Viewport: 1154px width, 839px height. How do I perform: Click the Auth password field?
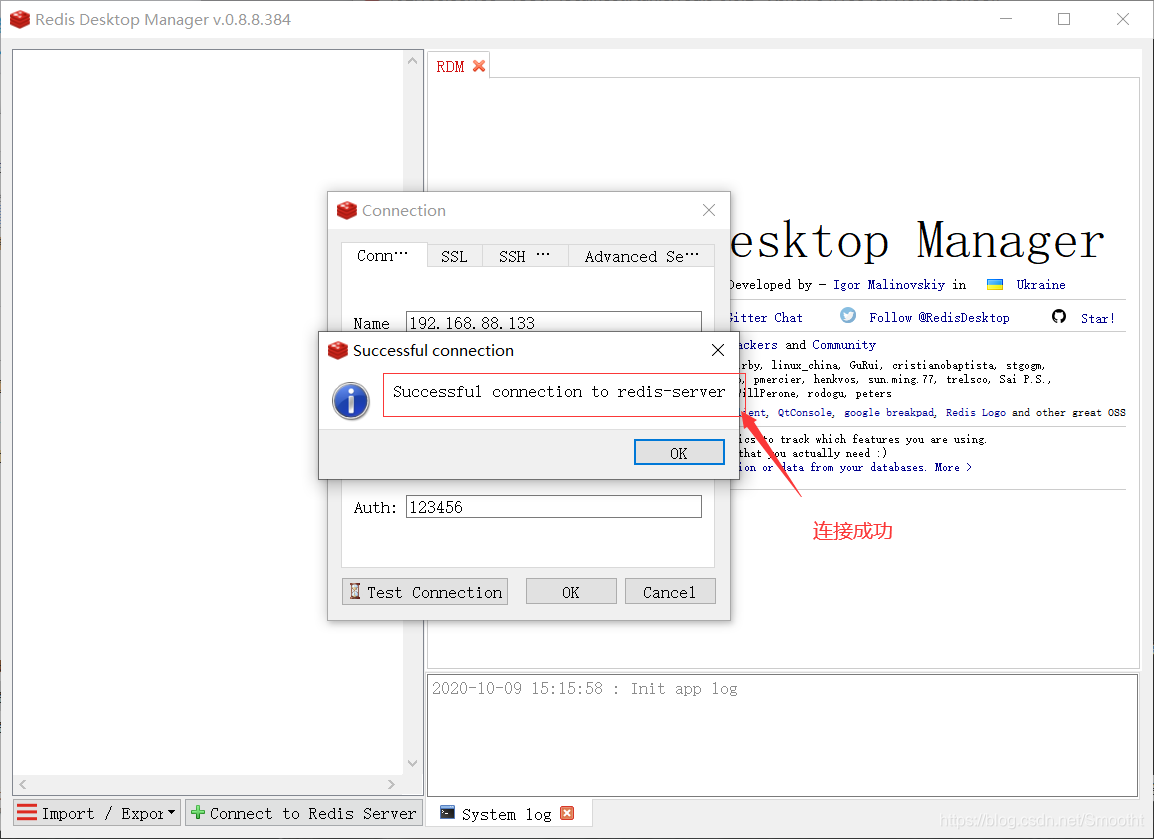tap(553, 506)
